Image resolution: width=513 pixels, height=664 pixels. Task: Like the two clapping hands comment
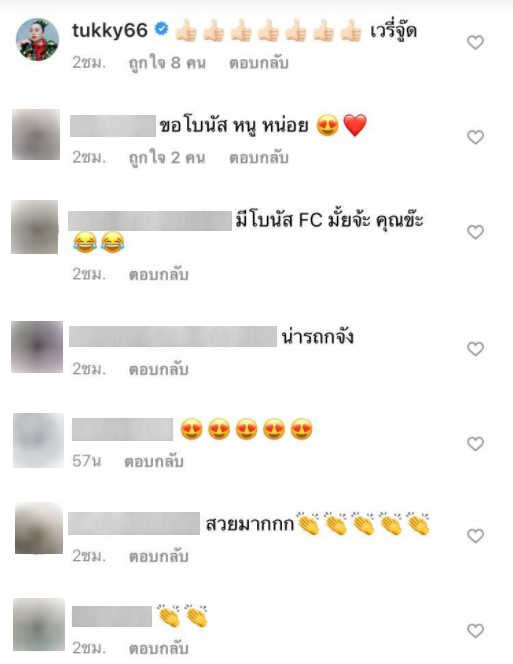pos(475,631)
